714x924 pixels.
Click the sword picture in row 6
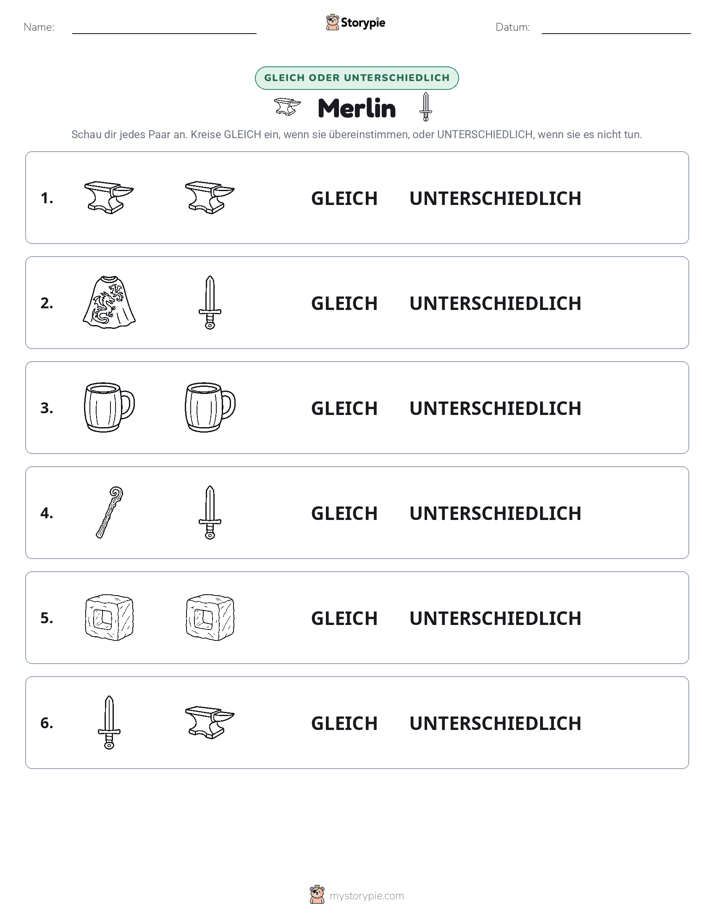click(x=109, y=722)
